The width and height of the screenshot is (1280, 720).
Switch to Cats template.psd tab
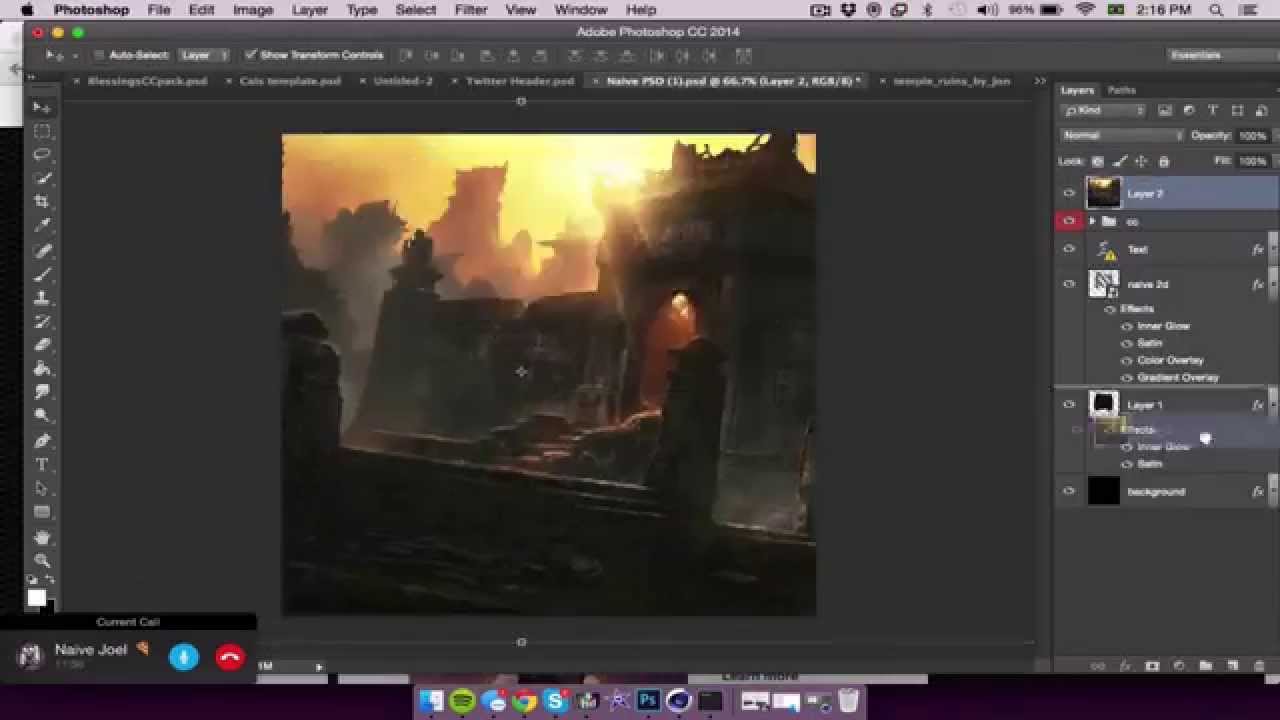[289, 81]
